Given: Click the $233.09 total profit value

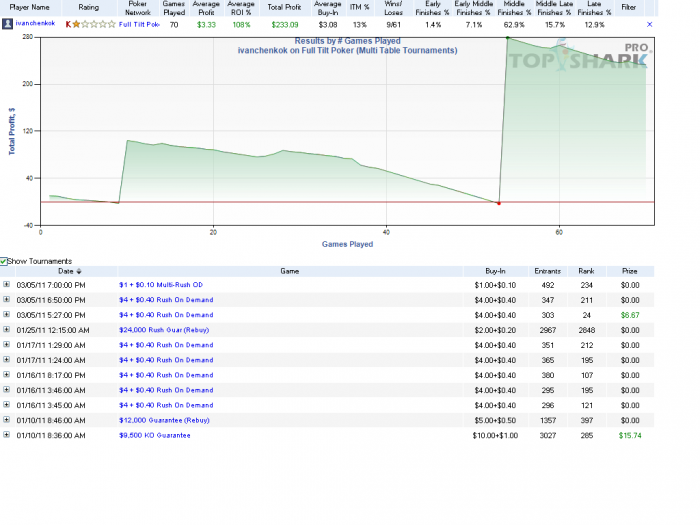Looking at the screenshot, I should 285,25.
